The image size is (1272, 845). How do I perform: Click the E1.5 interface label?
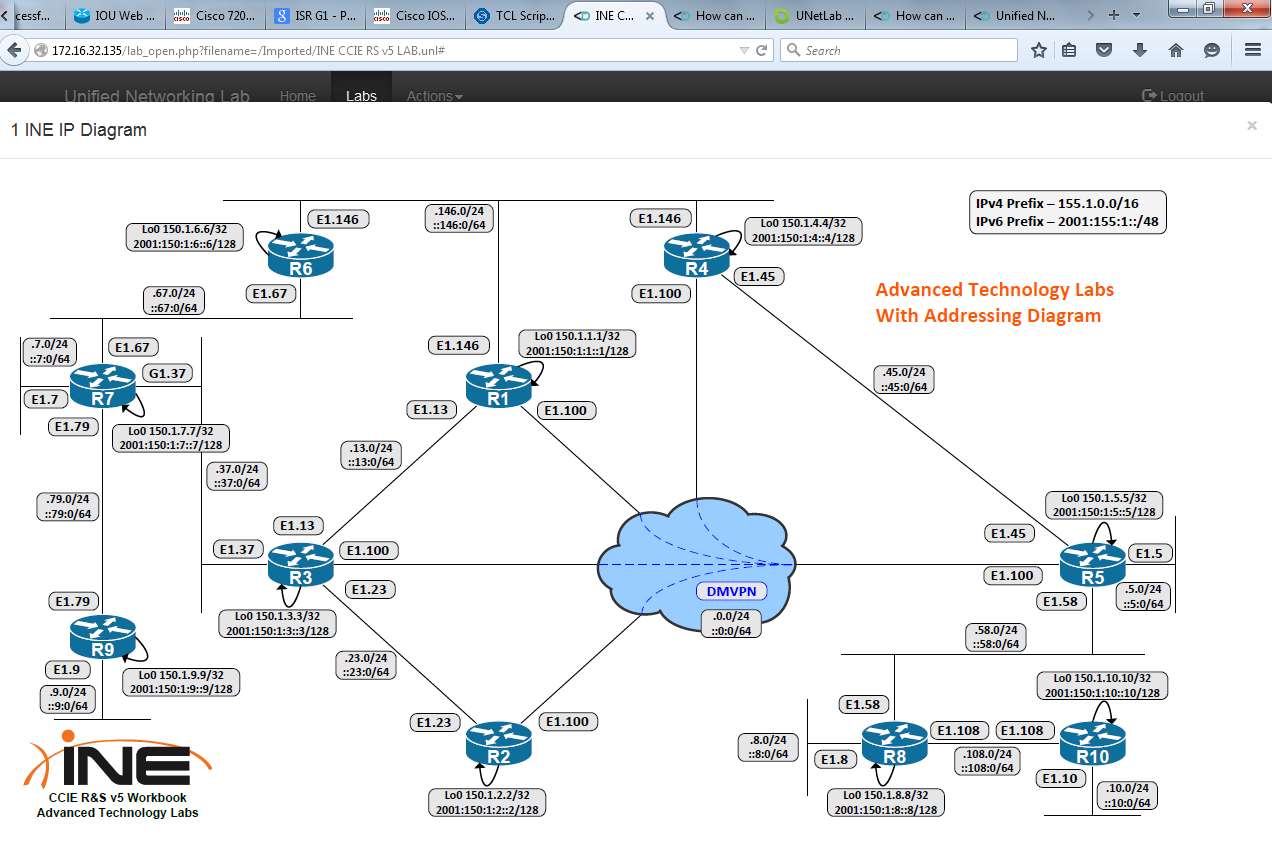coord(1150,553)
